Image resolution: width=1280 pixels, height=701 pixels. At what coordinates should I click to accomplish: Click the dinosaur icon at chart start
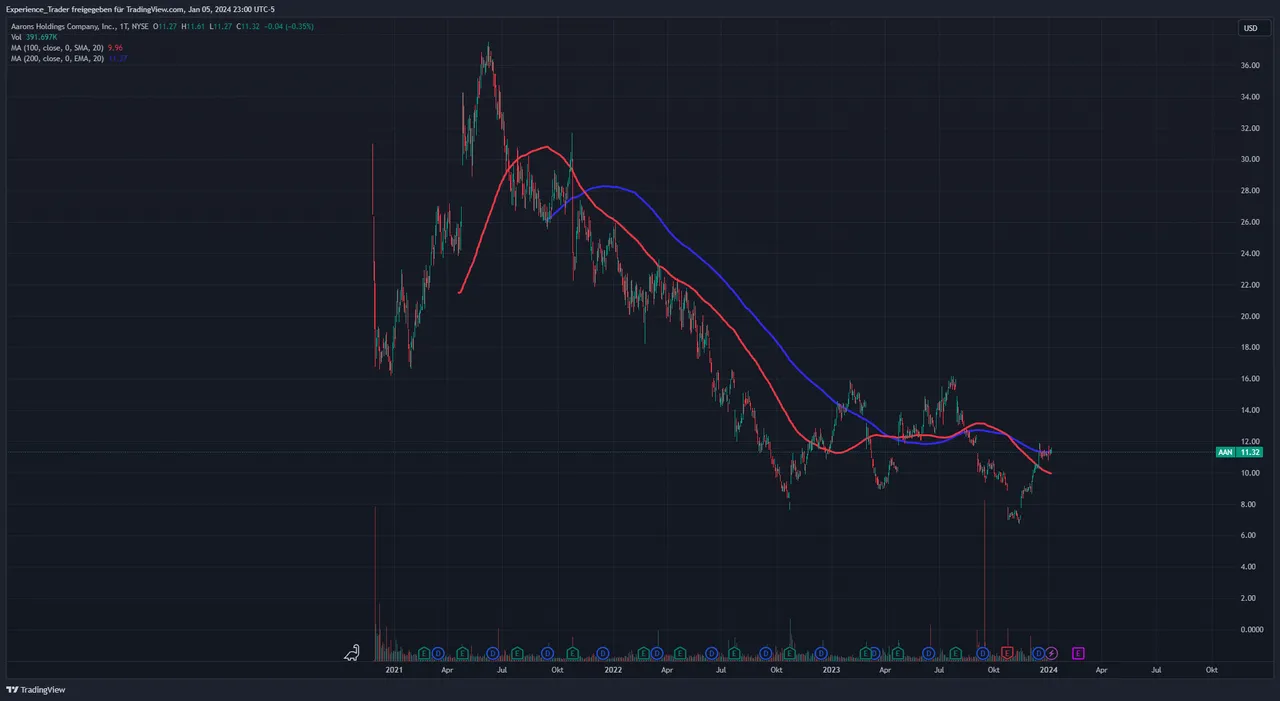(x=352, y=653)
